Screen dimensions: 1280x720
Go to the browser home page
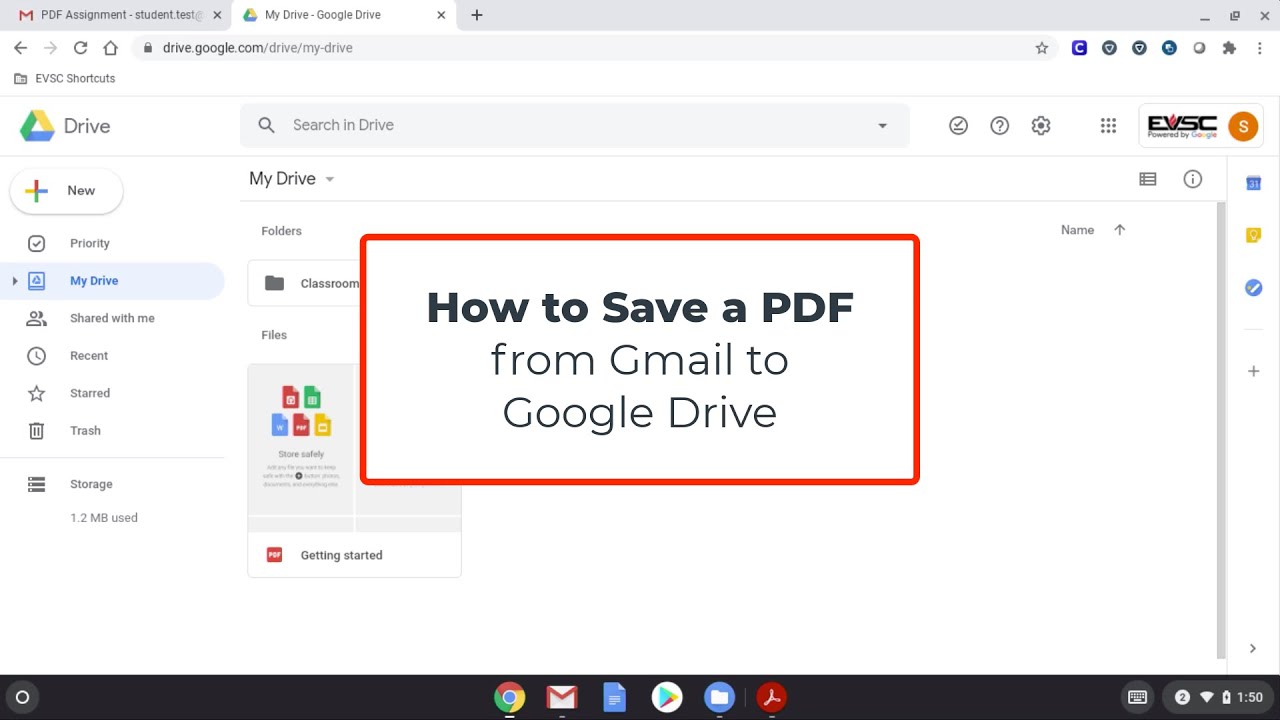click(110, 48)
